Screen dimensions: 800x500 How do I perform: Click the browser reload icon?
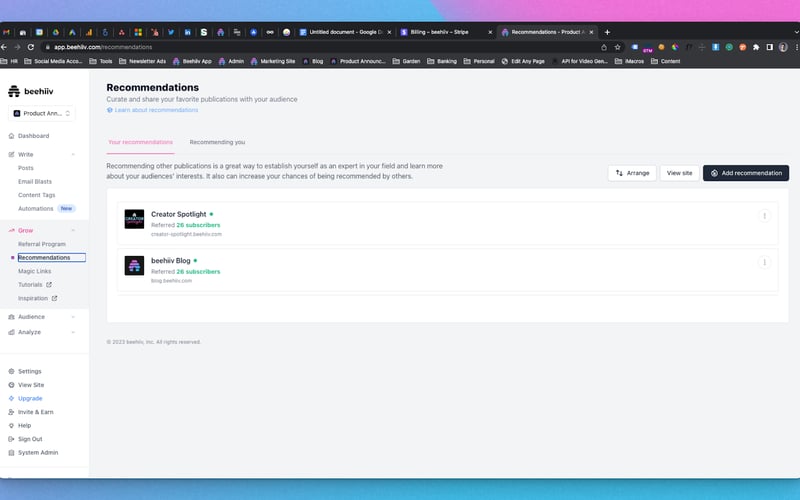[x=31, y=47]
